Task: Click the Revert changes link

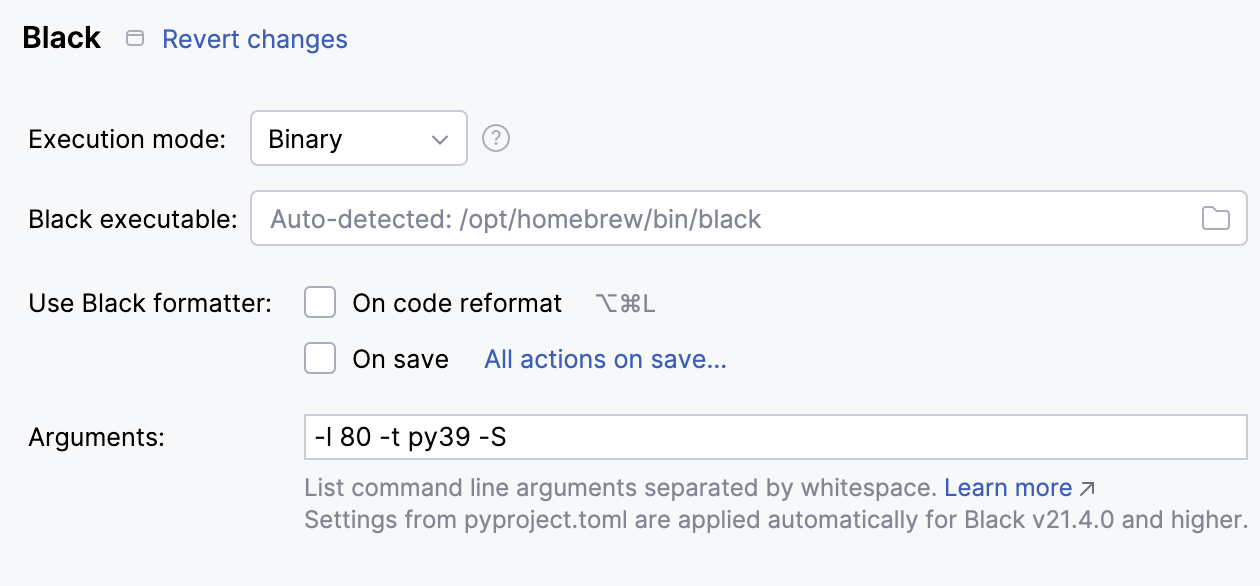Action: pyautogui.click(x=254, y=38)
